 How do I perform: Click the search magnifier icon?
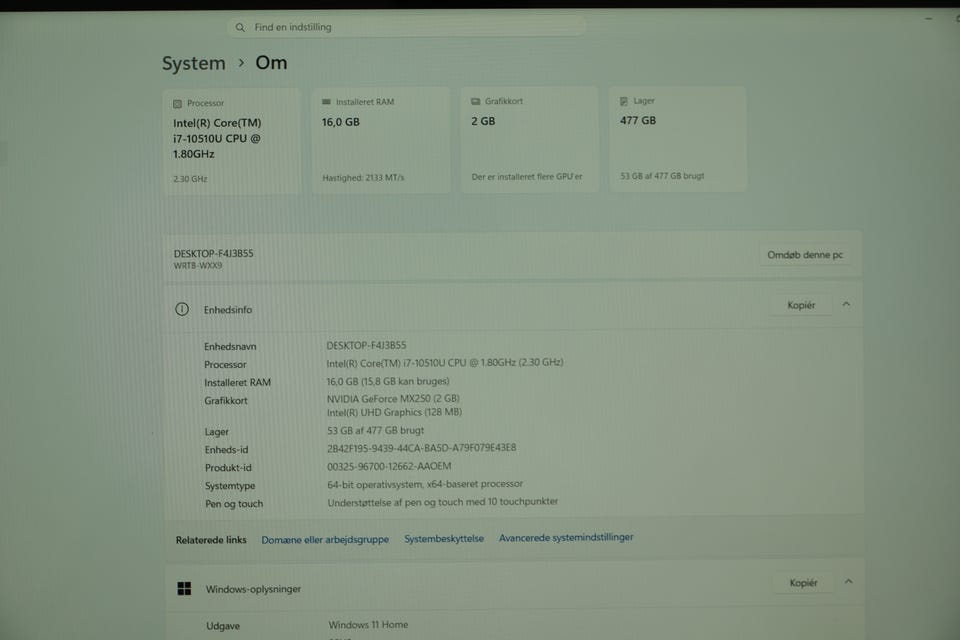[240, 28]
